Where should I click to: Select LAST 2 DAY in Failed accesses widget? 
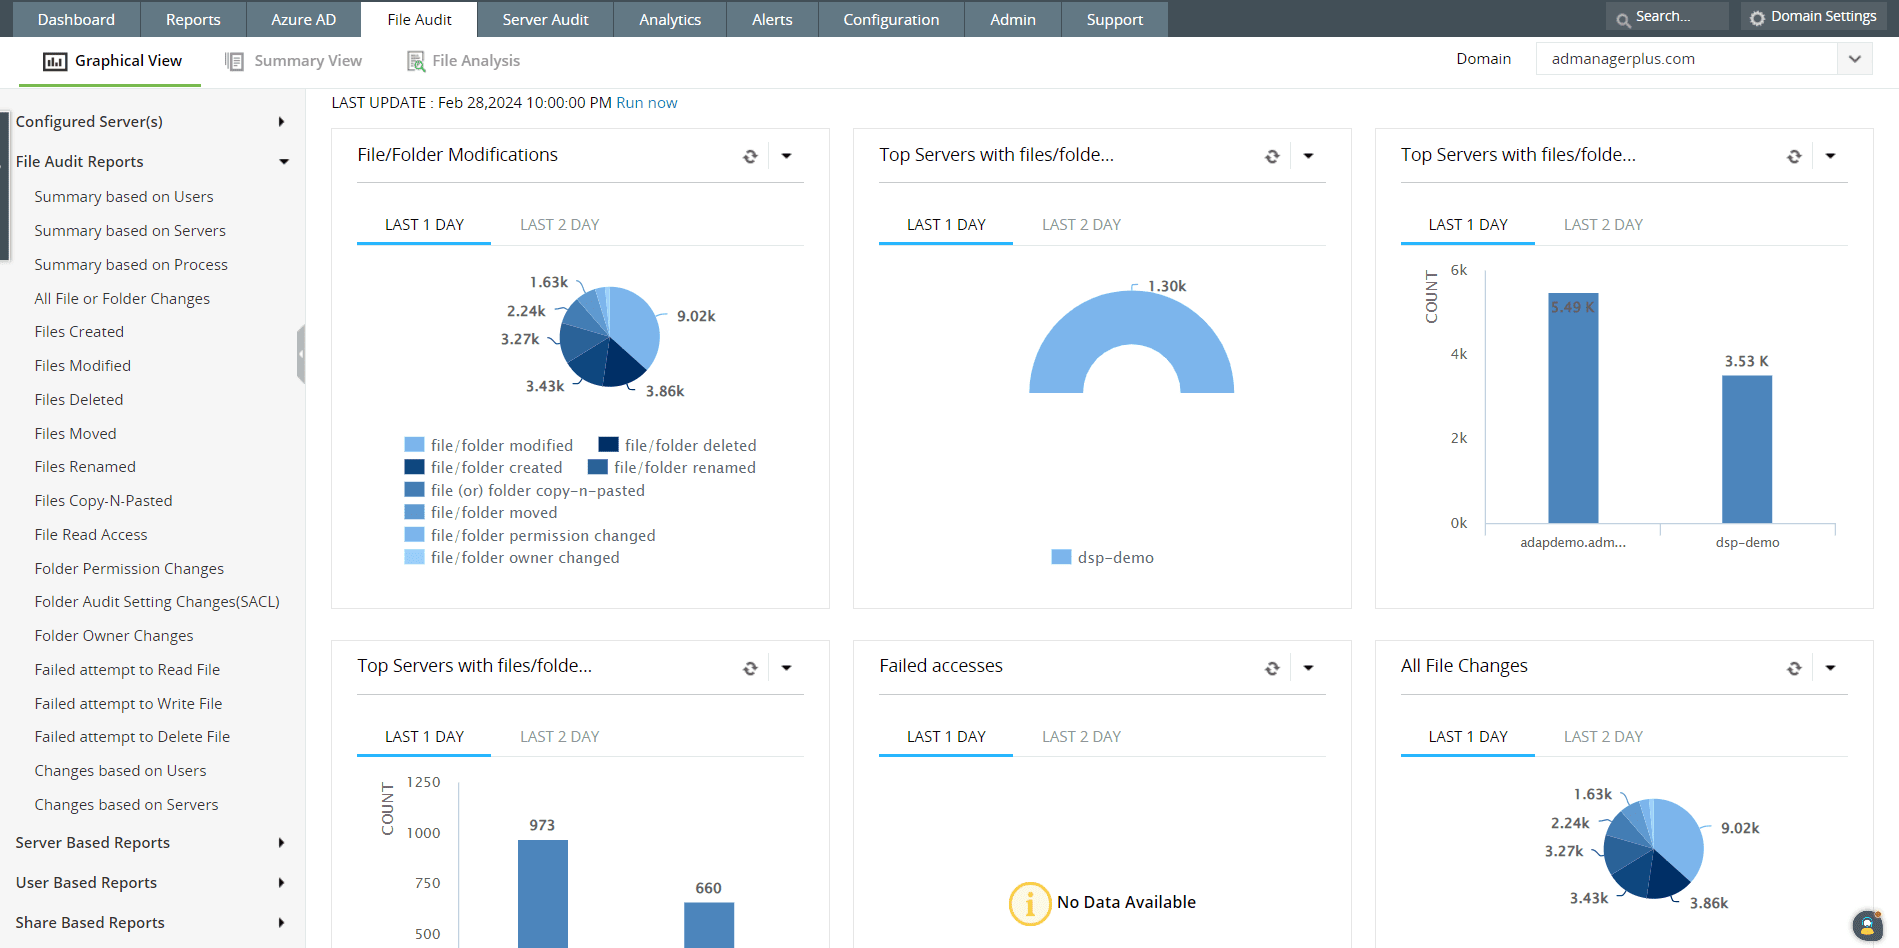[x=1081, y=737]
